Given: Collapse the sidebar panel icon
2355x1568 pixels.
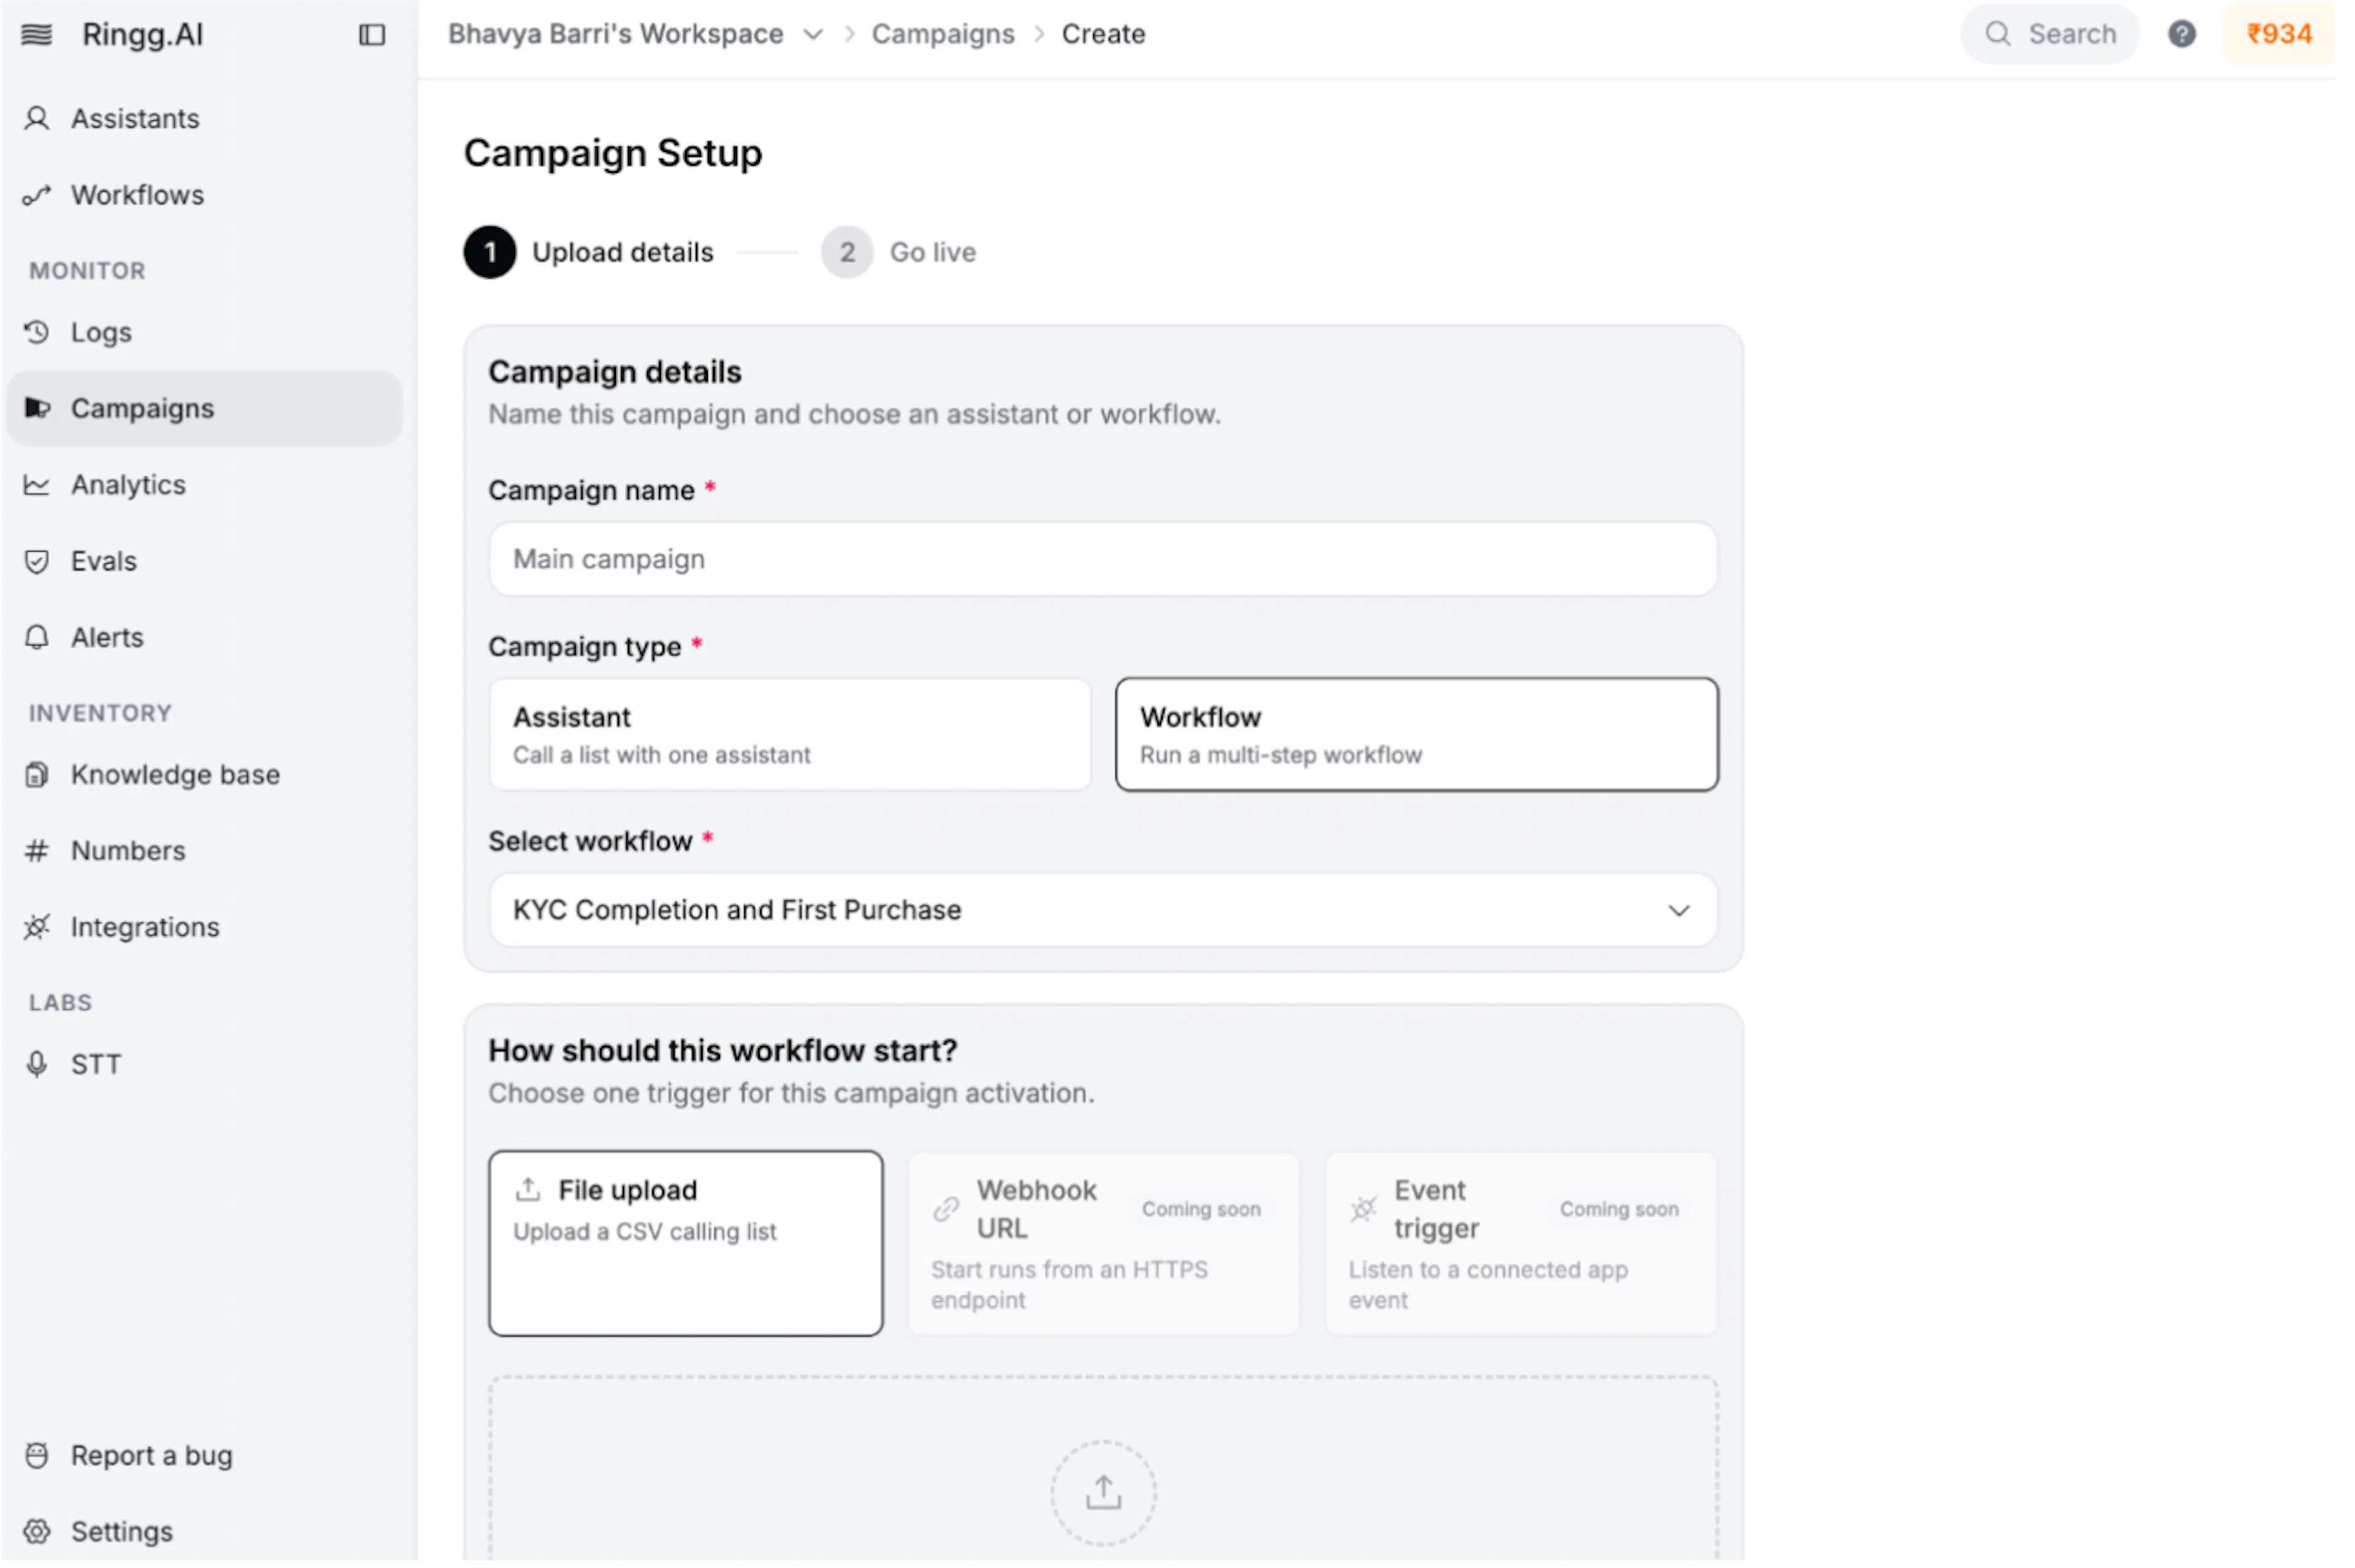Looking at the screenshot, I should 372,35.
